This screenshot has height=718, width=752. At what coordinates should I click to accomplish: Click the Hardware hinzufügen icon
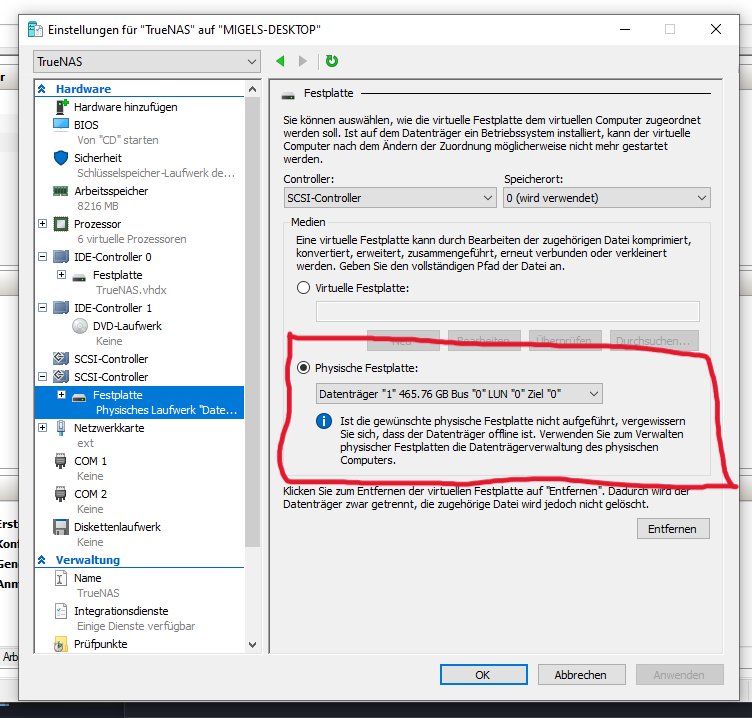61,106
